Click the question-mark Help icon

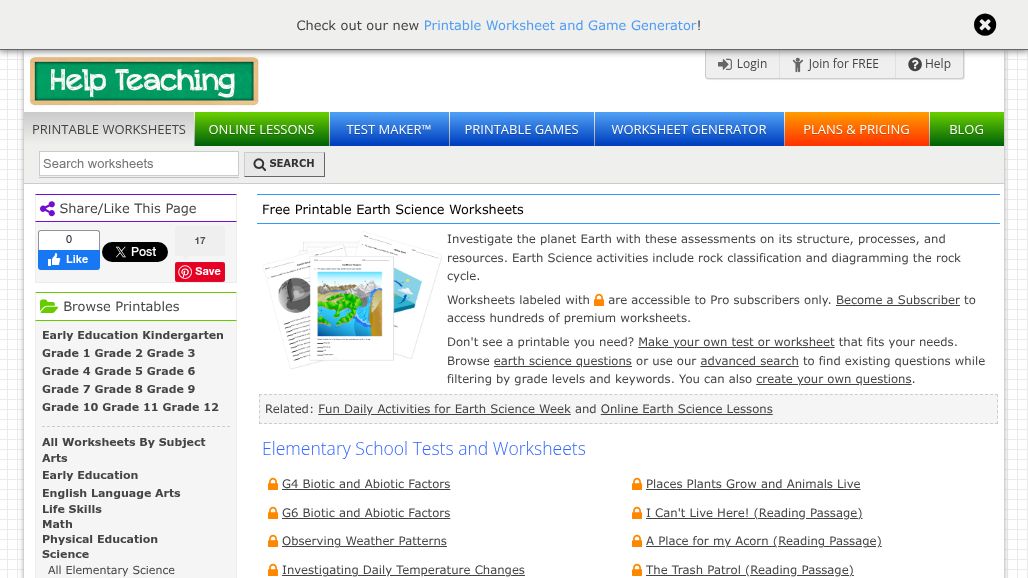click(x=915, y=63)
